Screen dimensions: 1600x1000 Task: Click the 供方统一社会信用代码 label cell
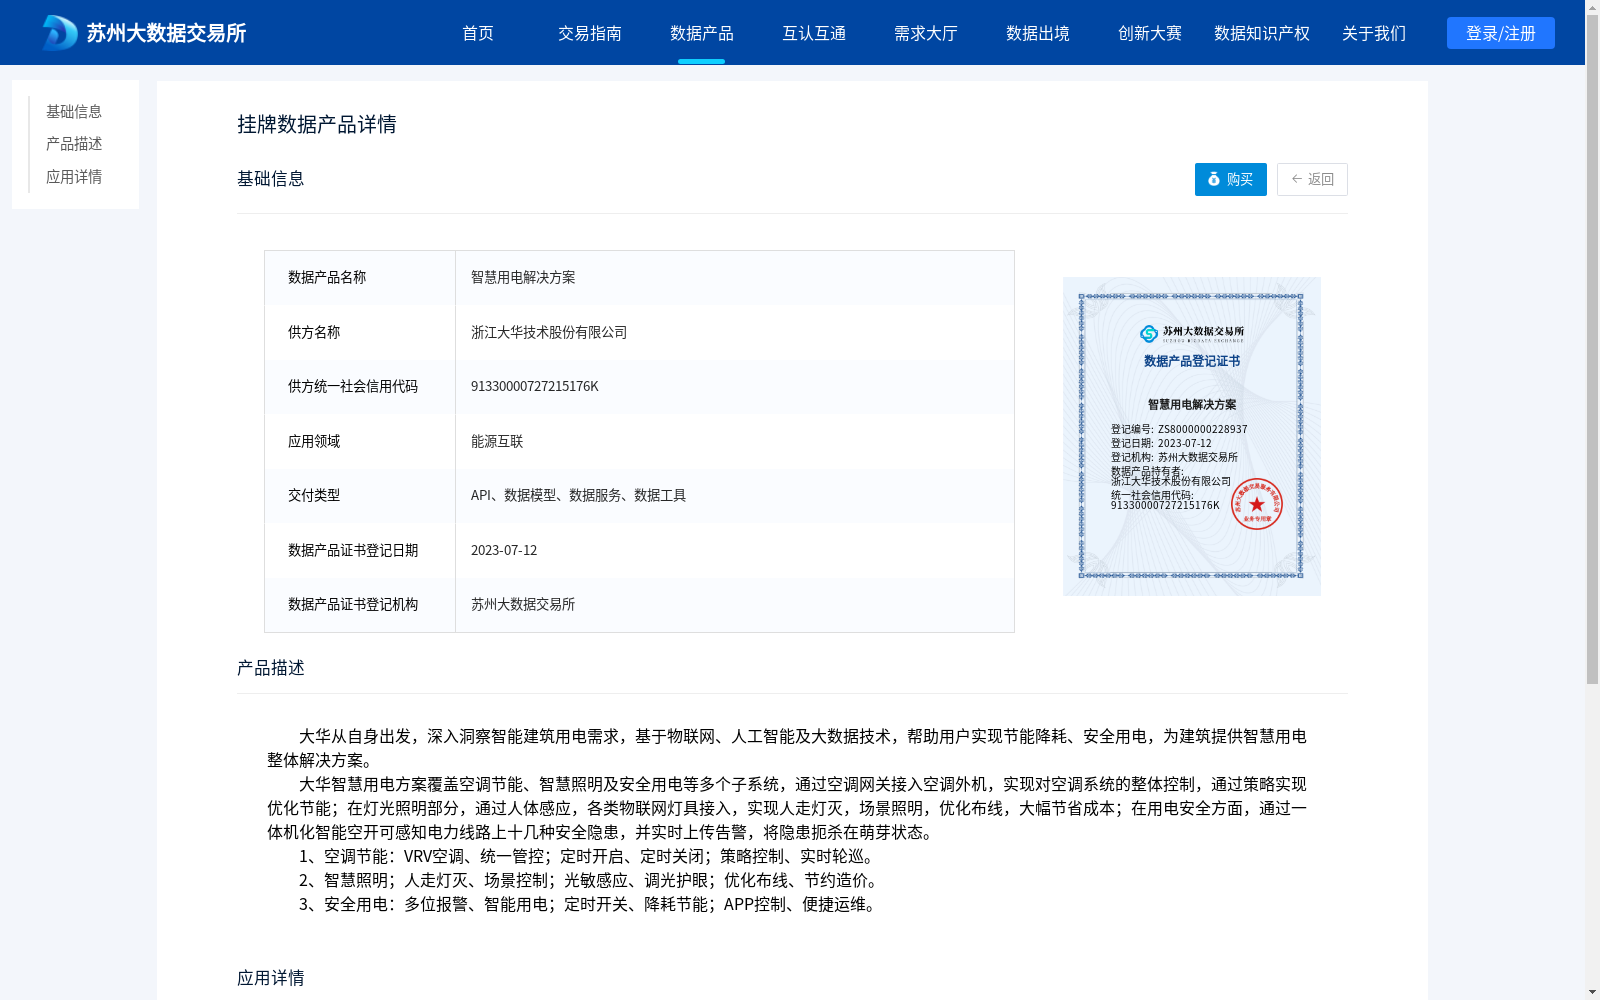point(360,386)
